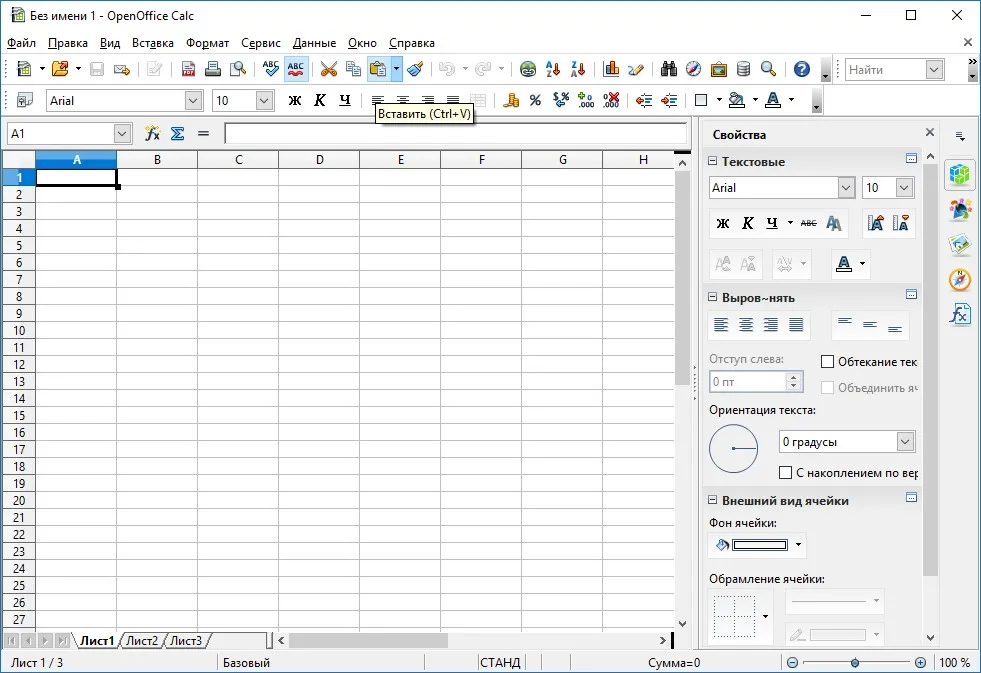This screenshot has height=673, width=981.
Task: Export directly as PDF icon
Action: coord(188,69)
